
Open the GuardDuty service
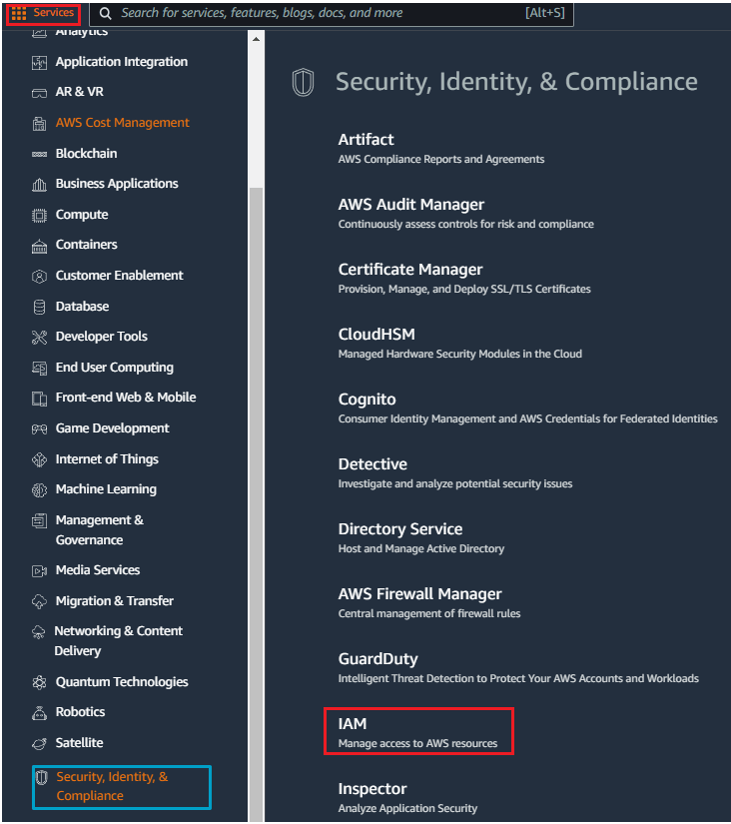(x=378, y=659)
